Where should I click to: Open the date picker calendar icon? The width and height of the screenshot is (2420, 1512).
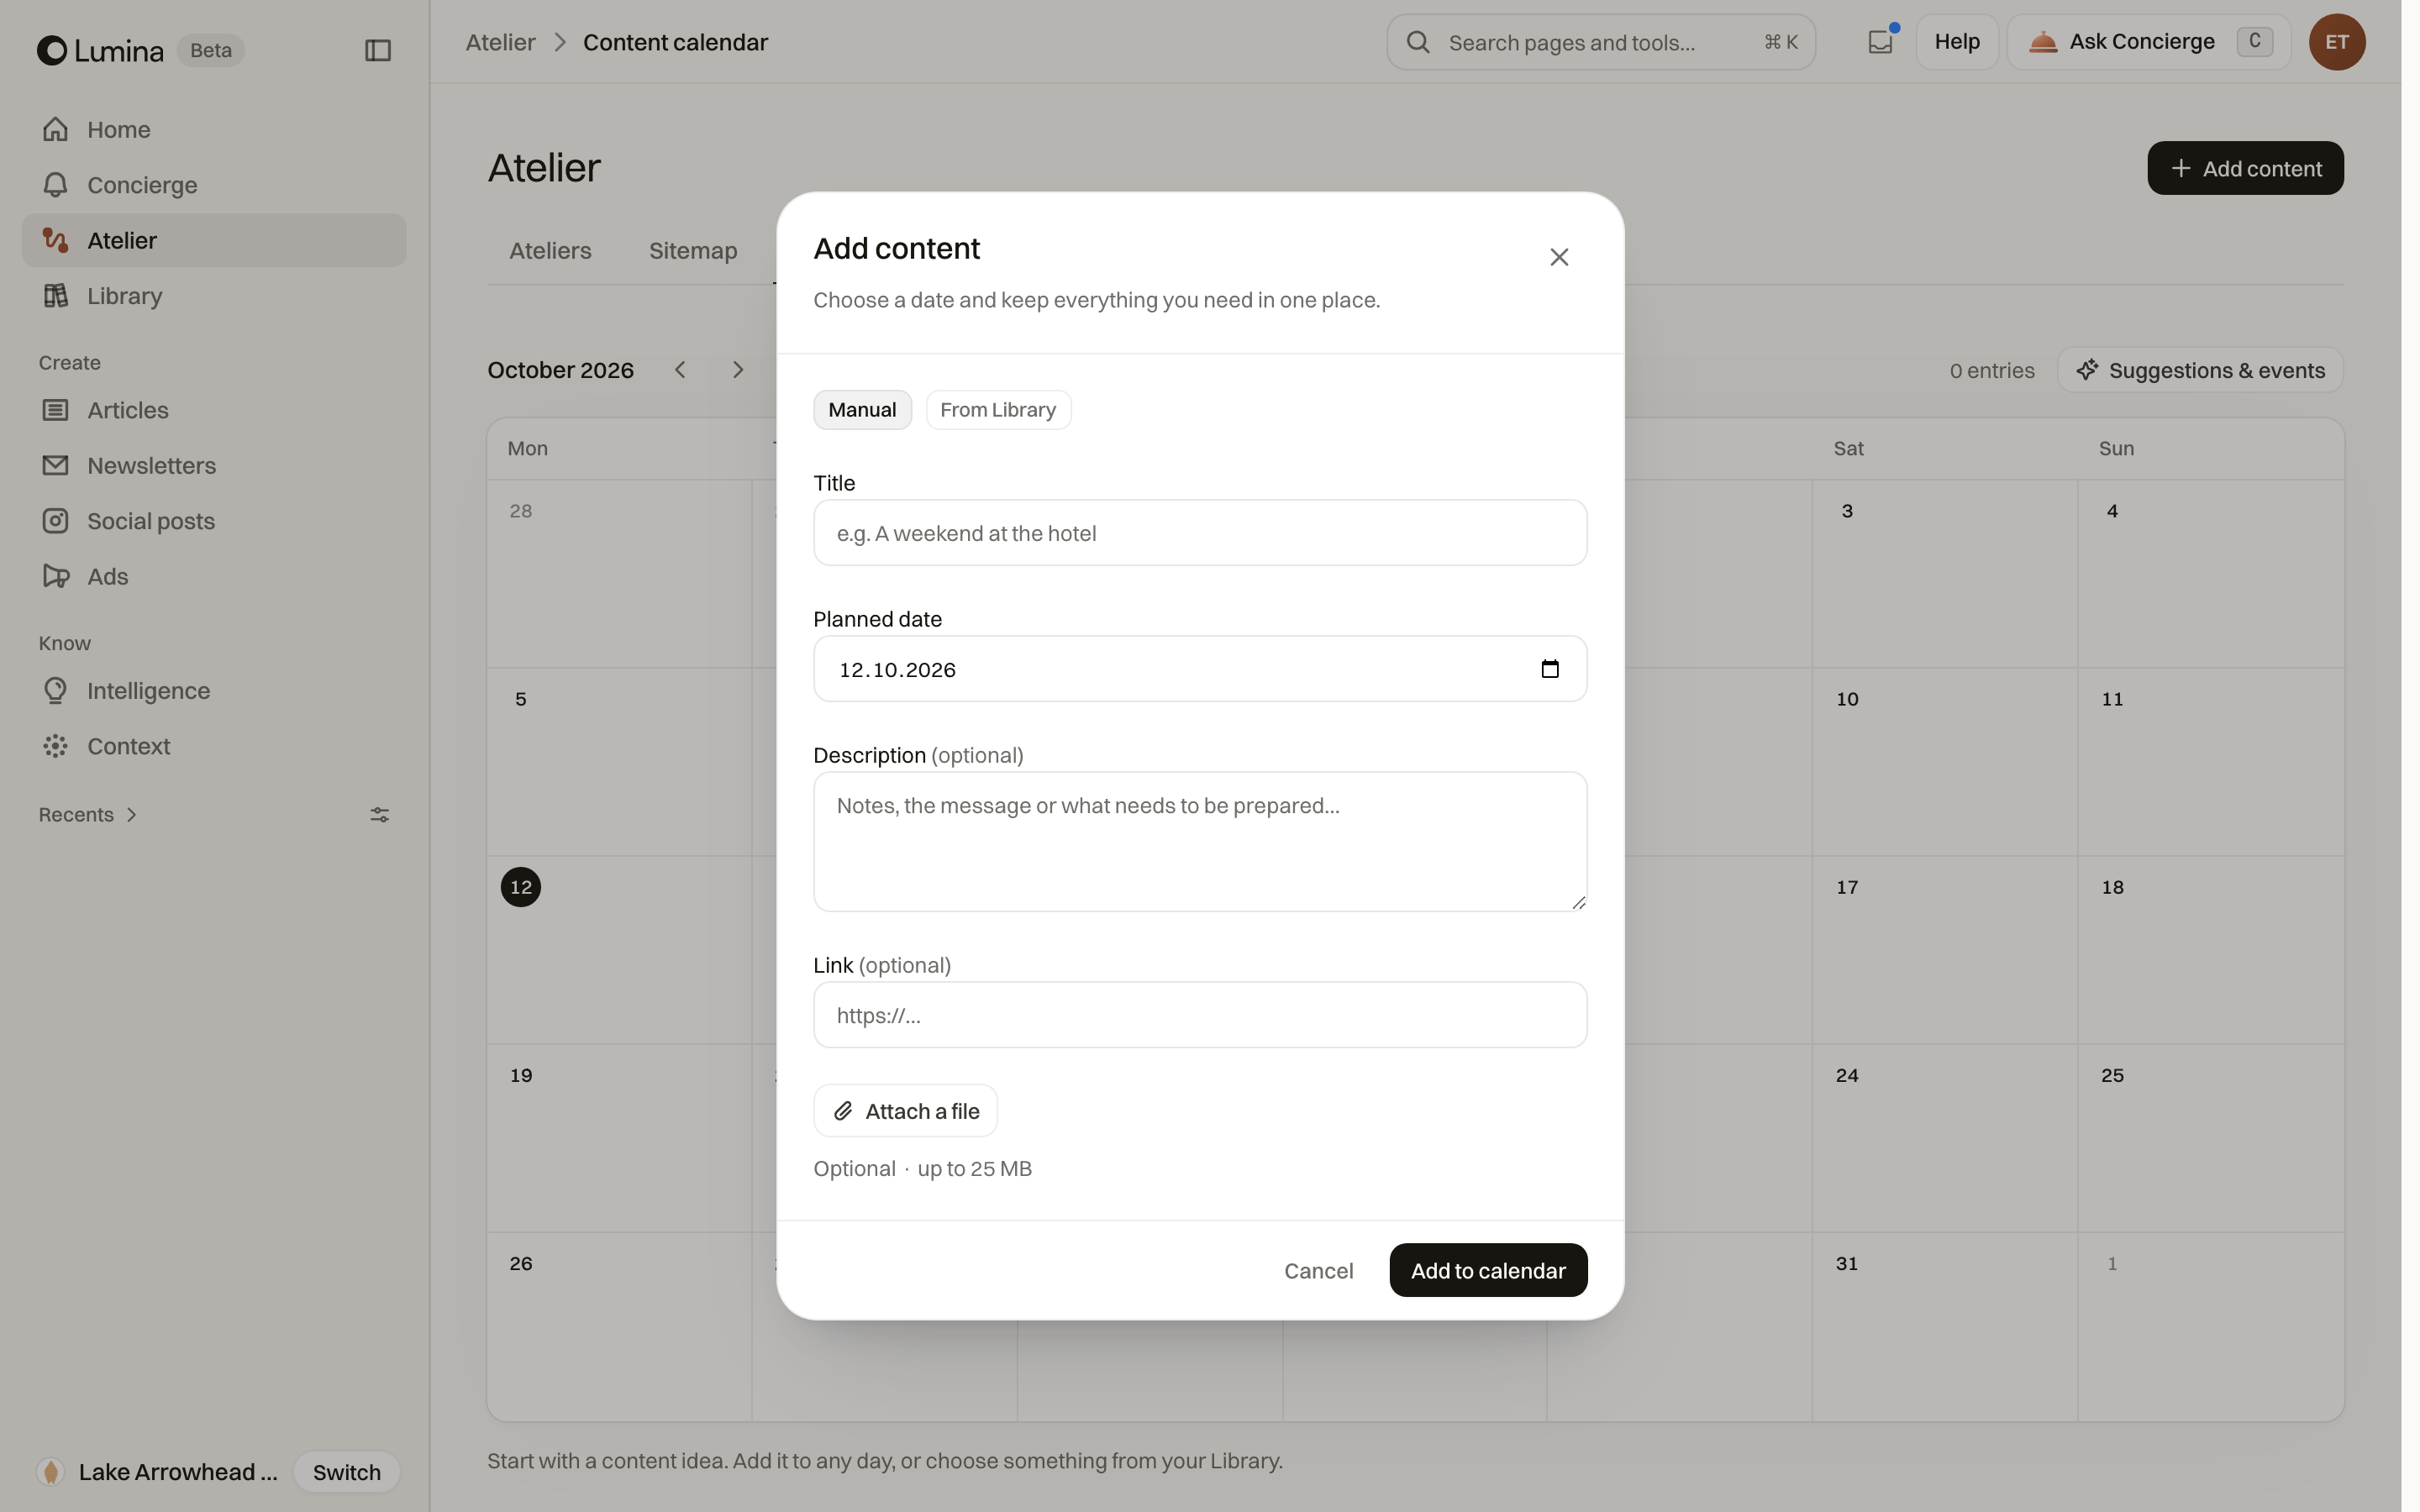[x=1550, y=669]
